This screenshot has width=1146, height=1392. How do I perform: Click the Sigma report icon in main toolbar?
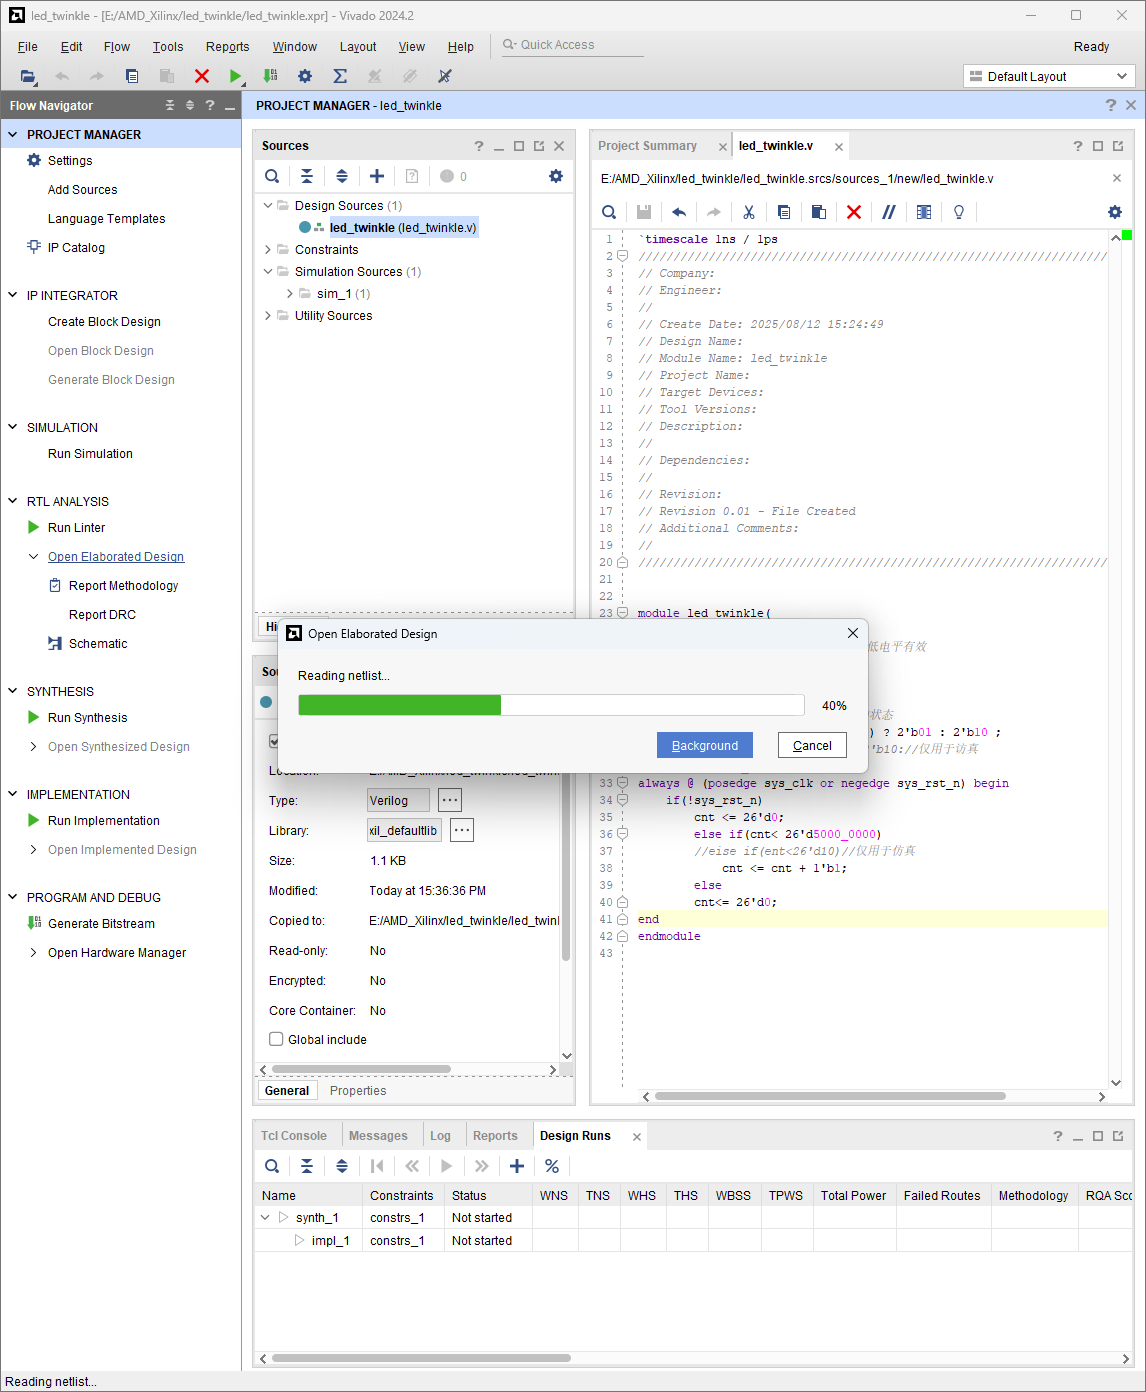pos(340,76)
